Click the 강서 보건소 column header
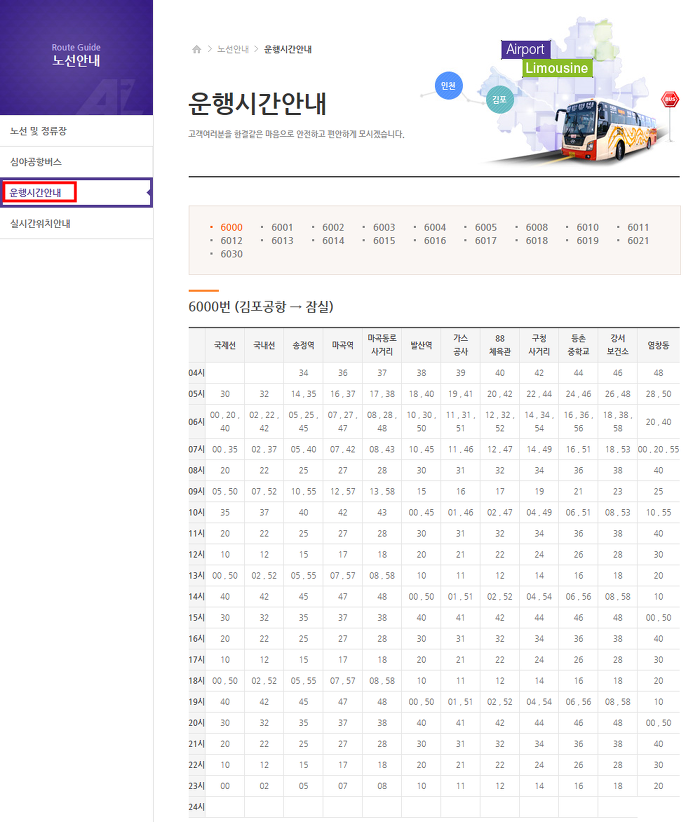 618,345
